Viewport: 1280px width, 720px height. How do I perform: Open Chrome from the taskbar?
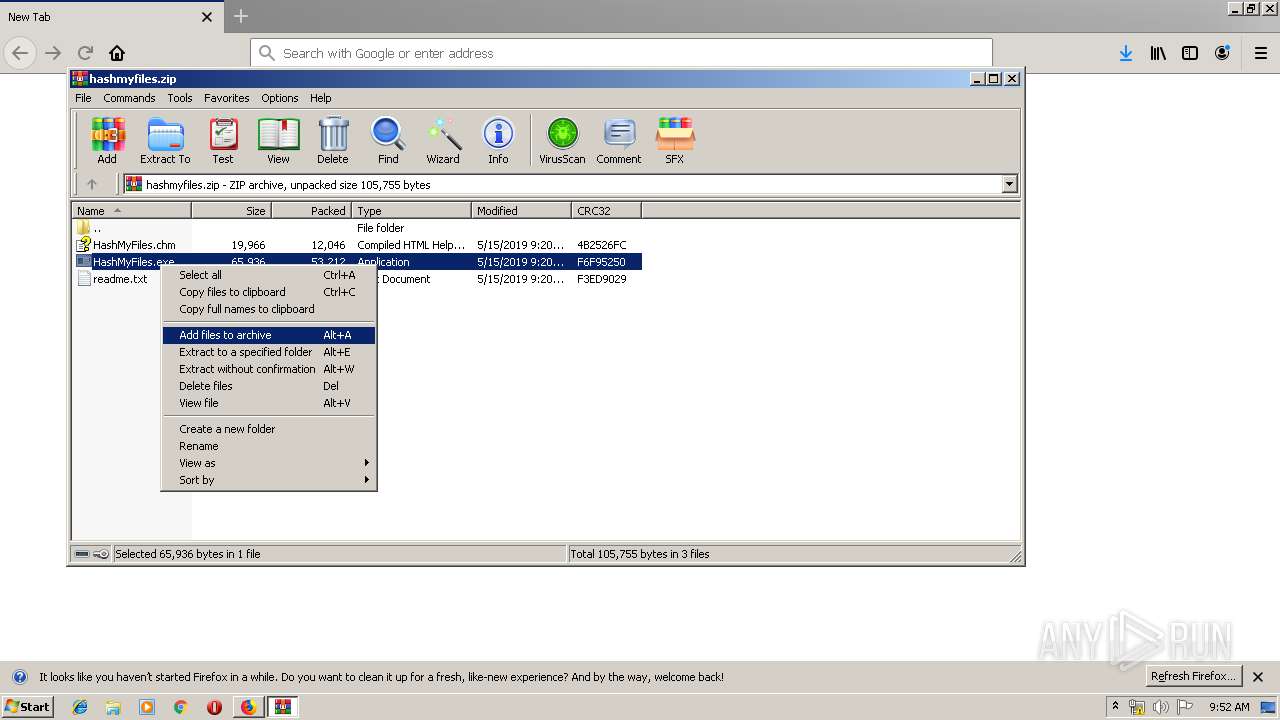[181, 707]
